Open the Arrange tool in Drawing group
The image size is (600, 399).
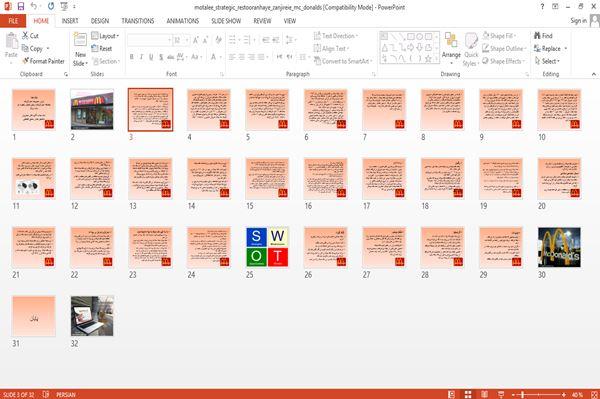[x=451, y=46]
